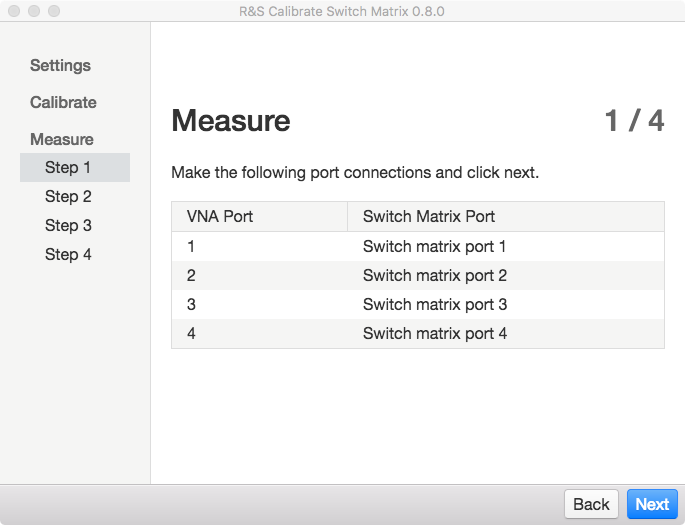Click the Next button

click(652, 504)
